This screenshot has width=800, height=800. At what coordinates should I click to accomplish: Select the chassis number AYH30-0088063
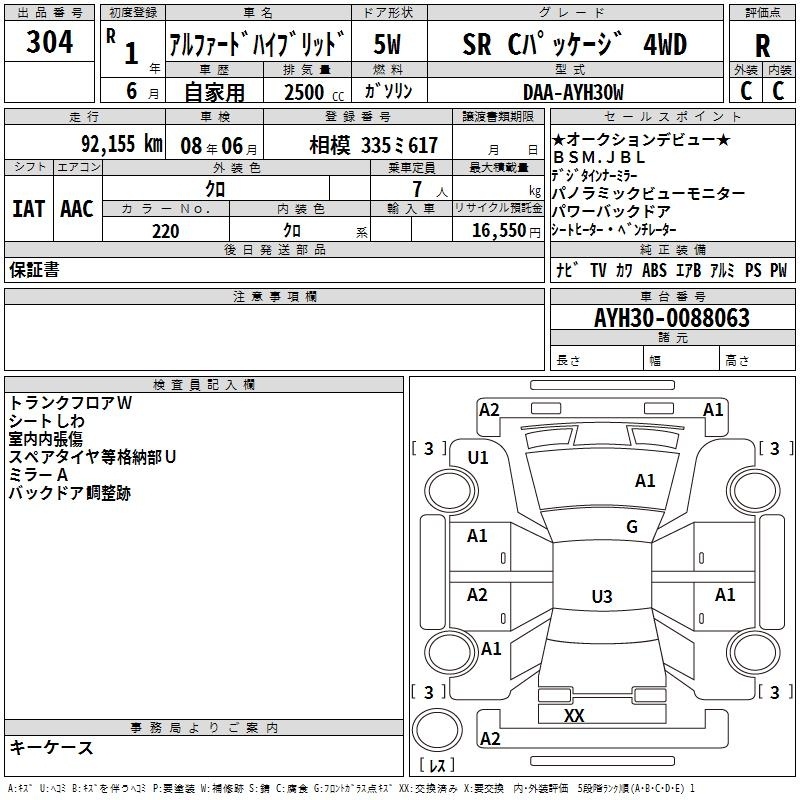(x=671, y=318)
